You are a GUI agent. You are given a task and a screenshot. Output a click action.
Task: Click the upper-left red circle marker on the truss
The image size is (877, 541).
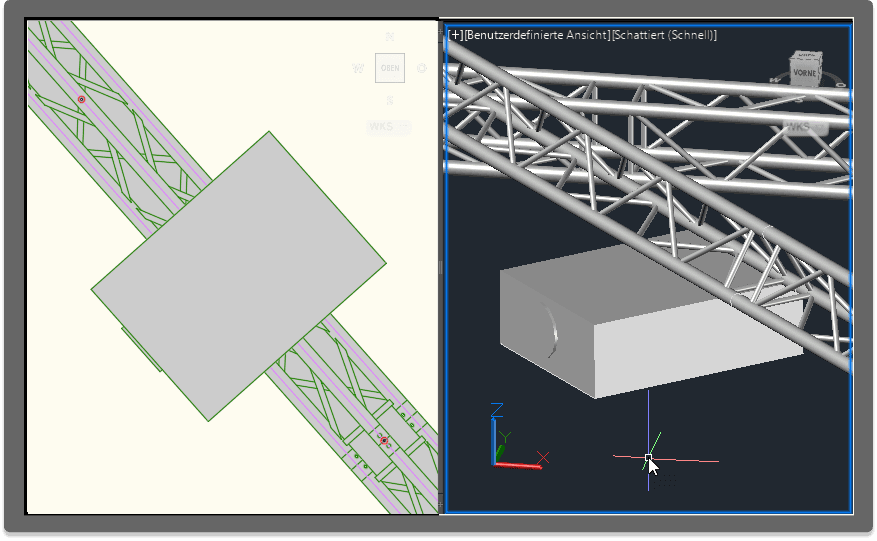pyautogui.click(x=82, y=99)
